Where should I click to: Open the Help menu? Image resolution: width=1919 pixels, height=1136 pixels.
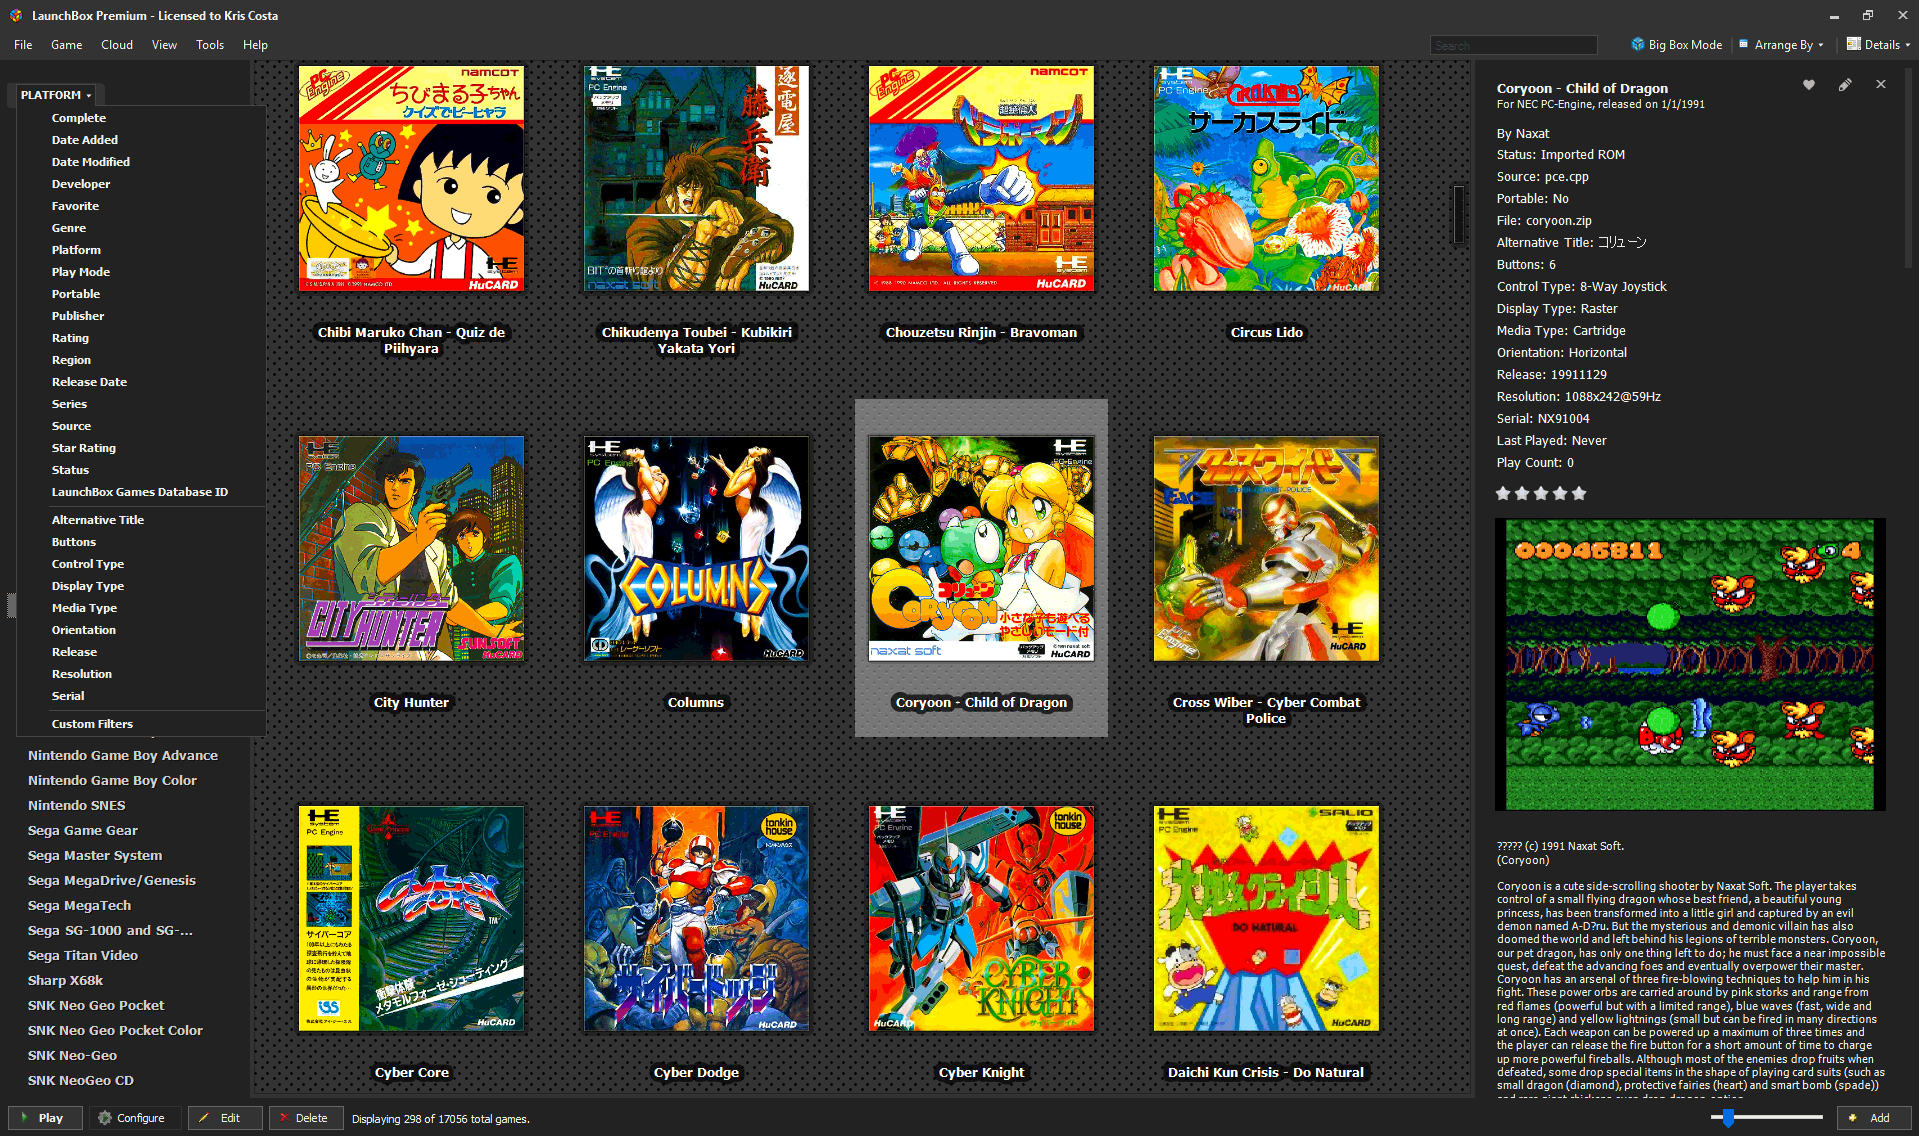255,45
